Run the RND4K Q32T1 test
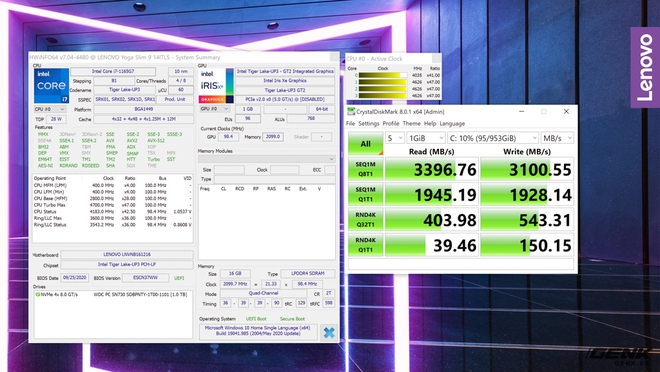 [365, 220]
